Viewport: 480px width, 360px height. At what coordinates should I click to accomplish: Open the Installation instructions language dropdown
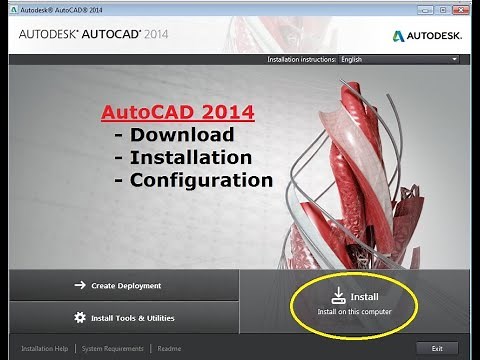pos(399,60)
